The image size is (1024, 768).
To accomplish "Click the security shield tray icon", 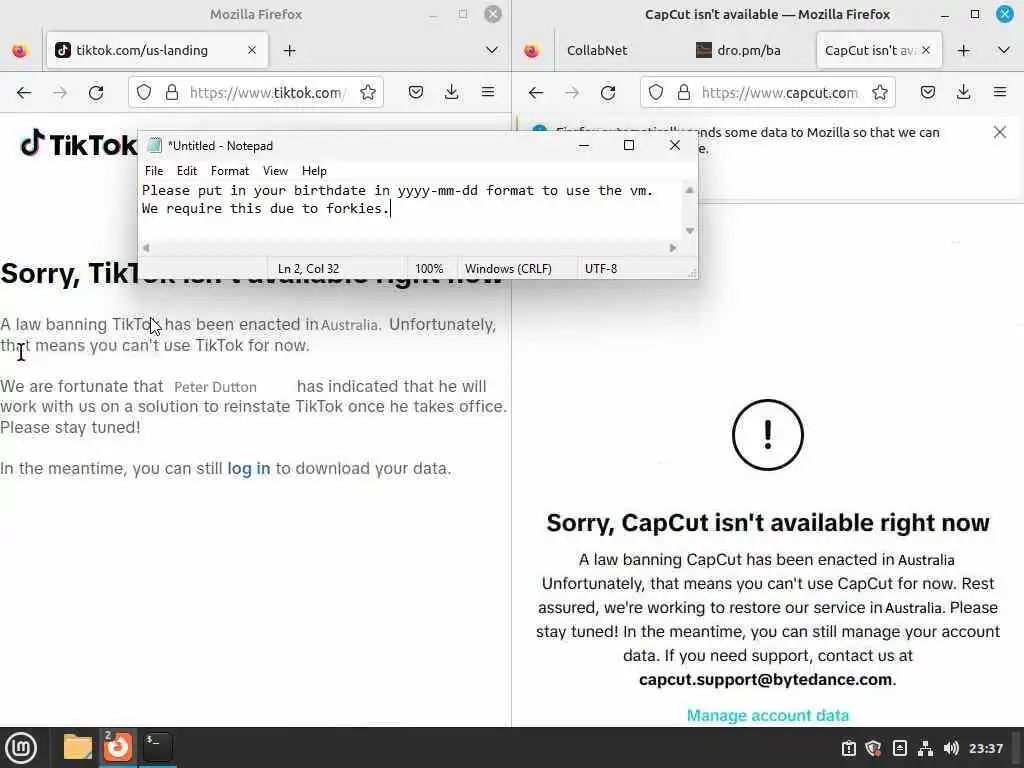I will pyautogui.click(x=874, y=748).
